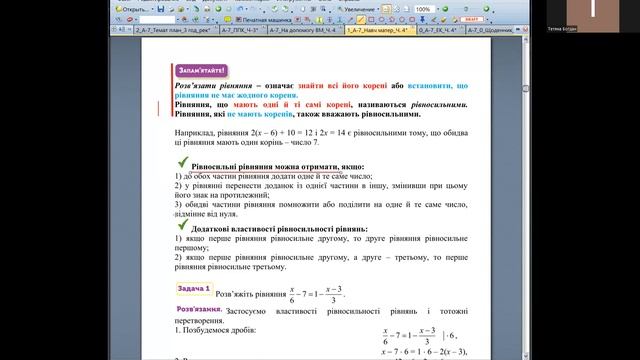640x360 pixels.
Task: Click the 100% zoom level field
Action: pyautogui.click(x=425, y=9)
